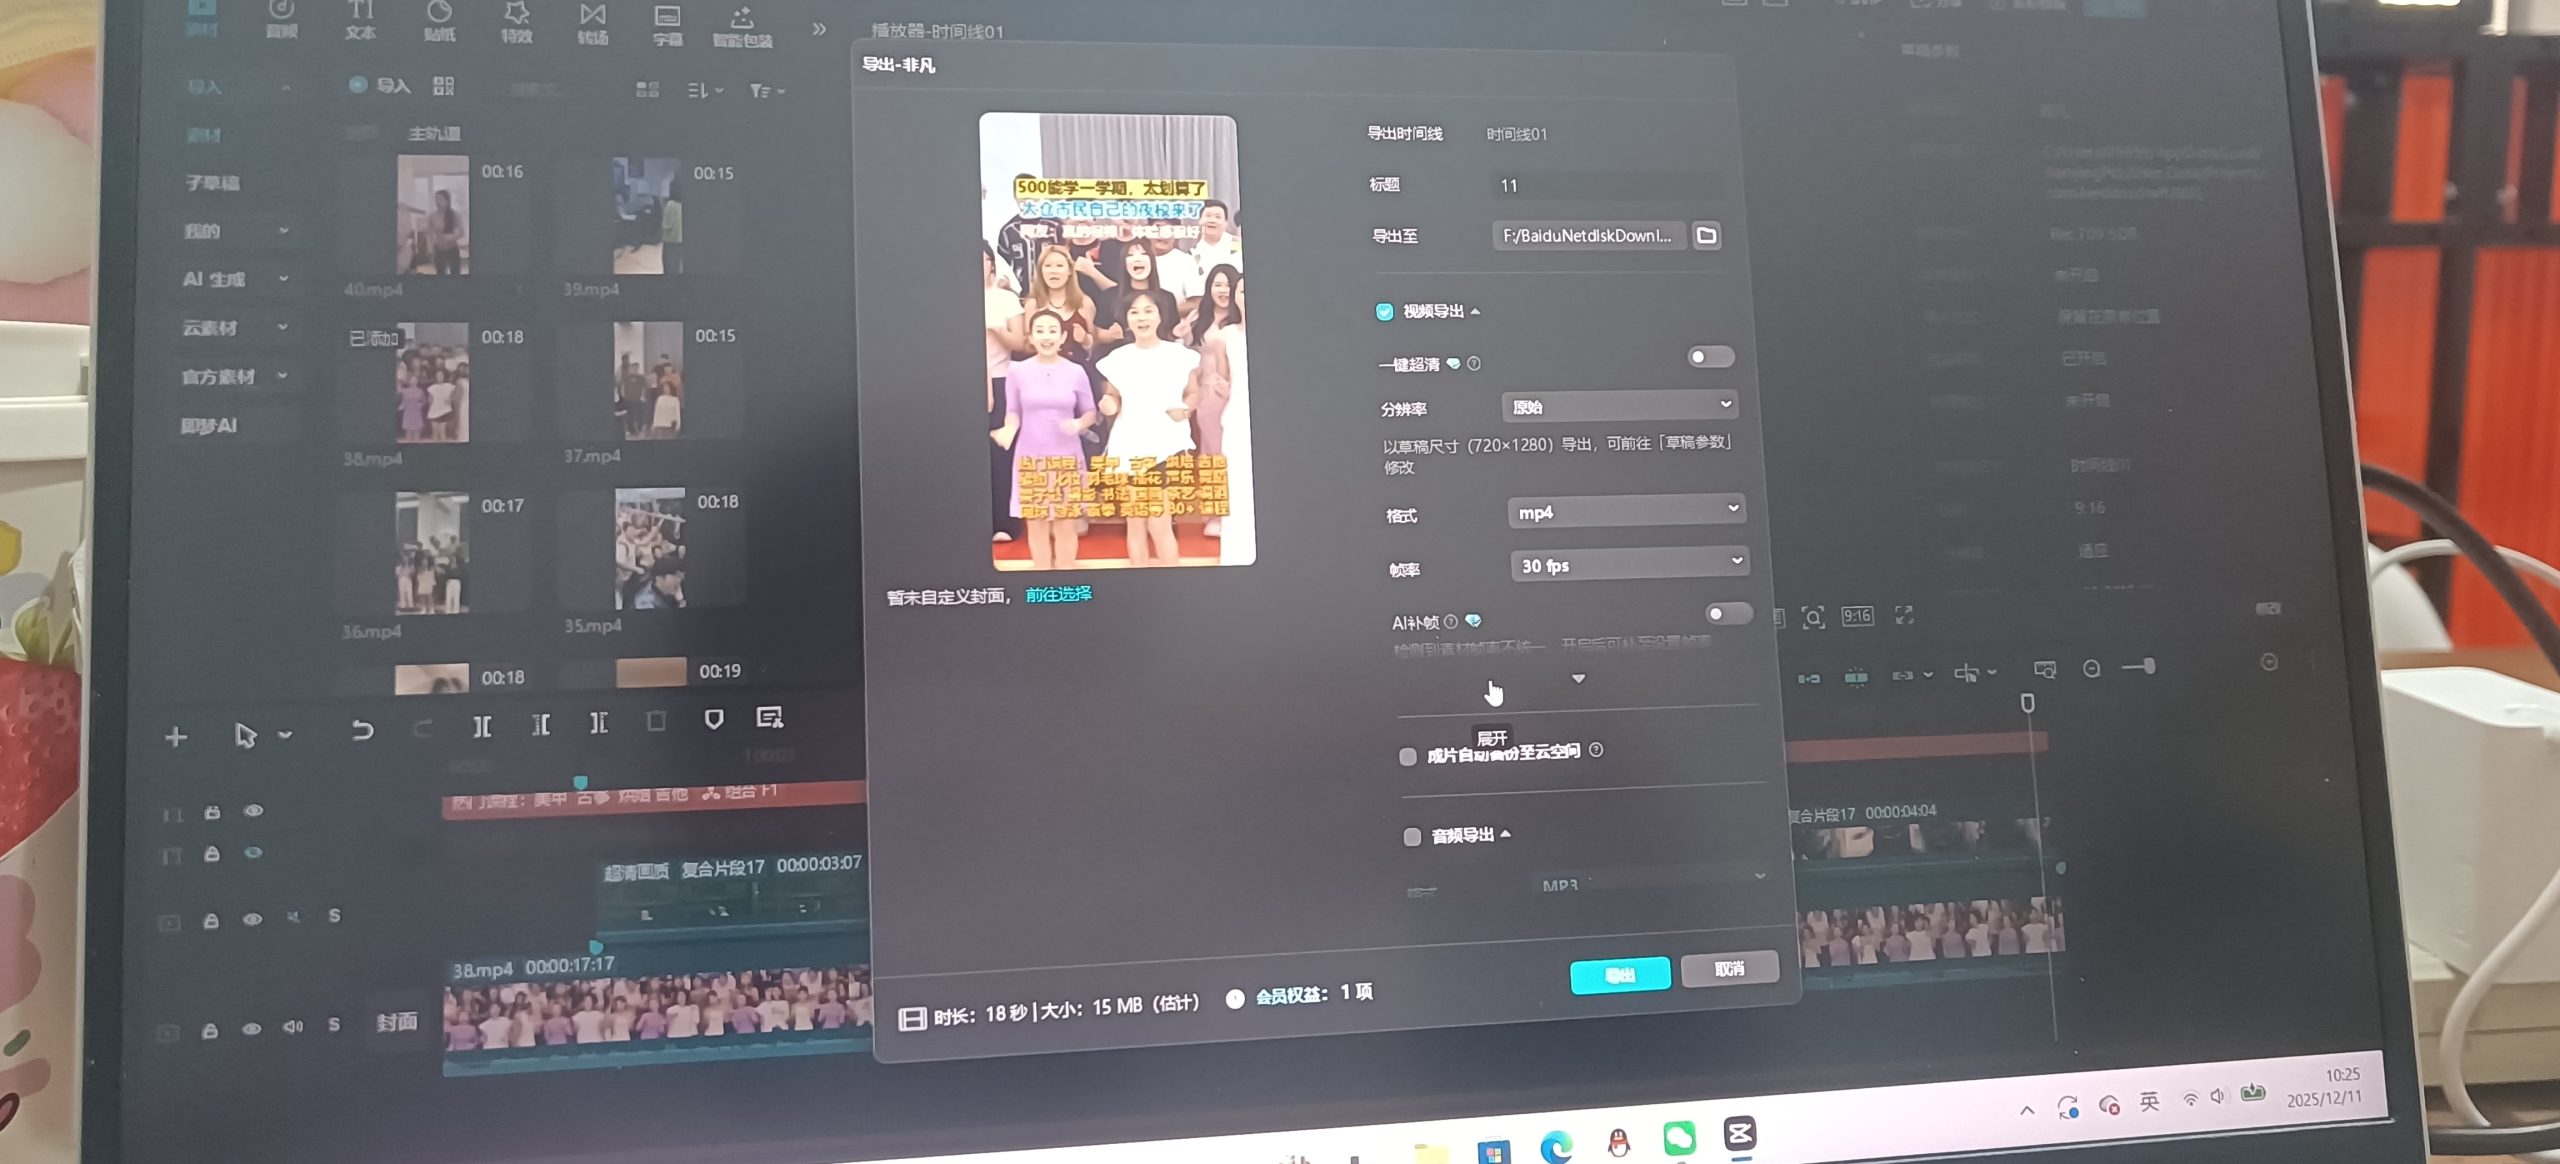Image resolution: width=2560 pixels, height=1164 pixels.
Task: Click the marker shield icon in timeline toolbar
Action: coord(713,719)
